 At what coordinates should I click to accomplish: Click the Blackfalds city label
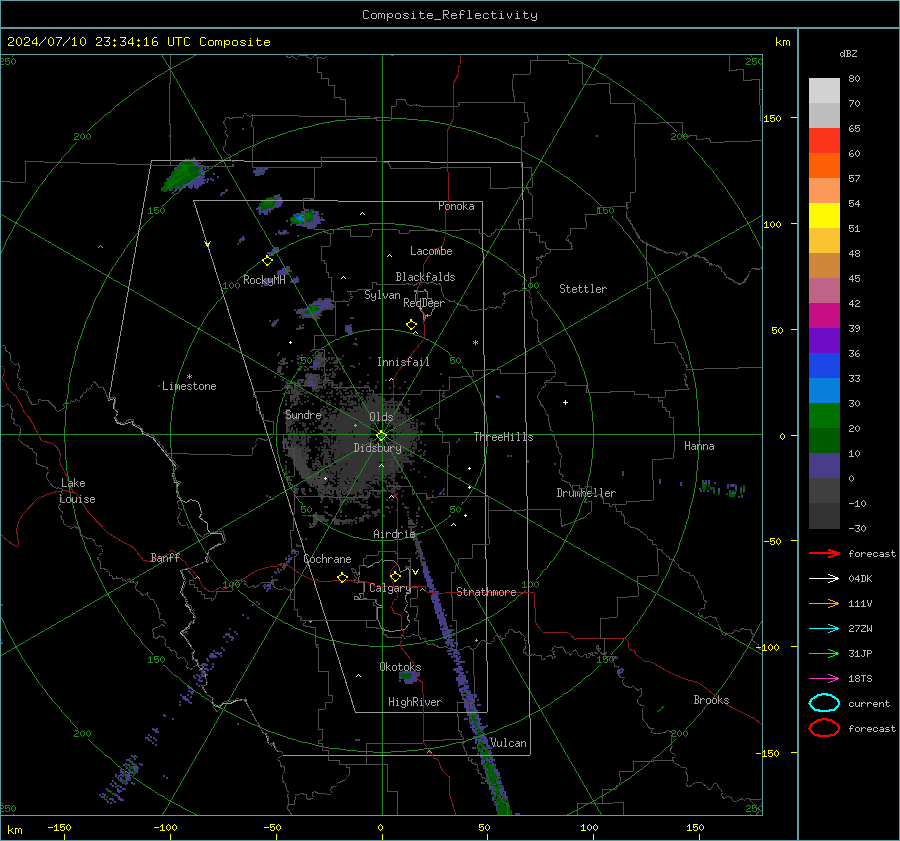(425, 277)
